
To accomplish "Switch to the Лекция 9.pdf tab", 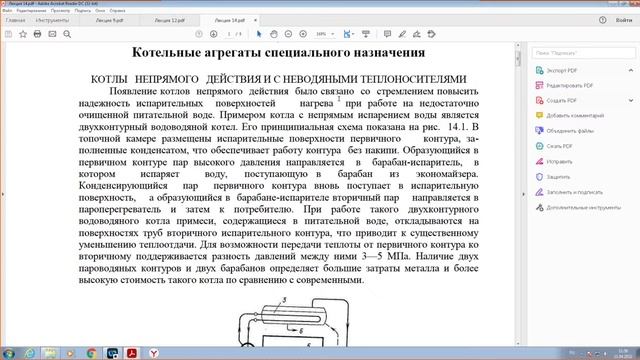I will (109, 20).
